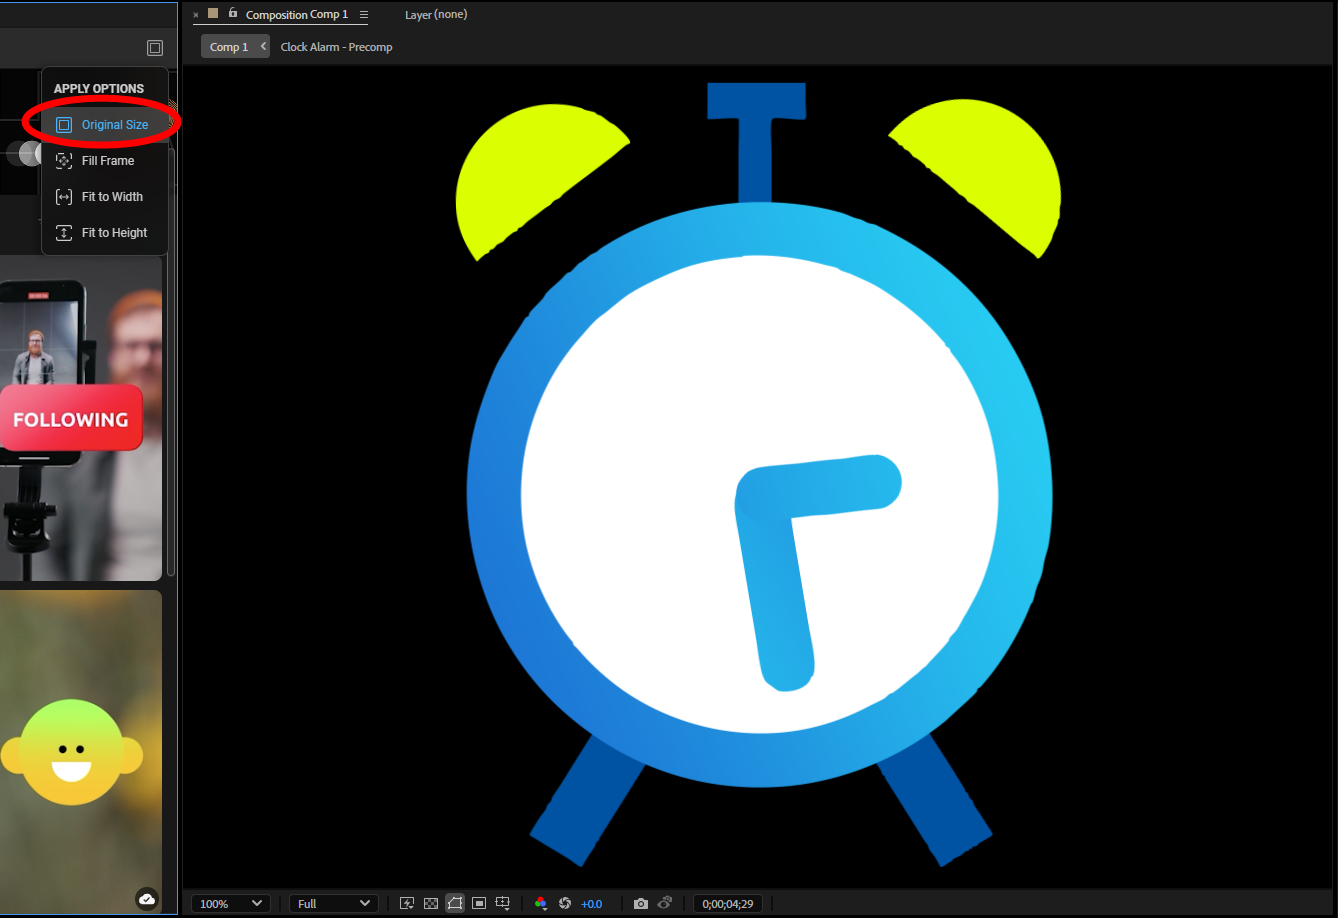Select the Fast Previews icon

click(407, 902)
